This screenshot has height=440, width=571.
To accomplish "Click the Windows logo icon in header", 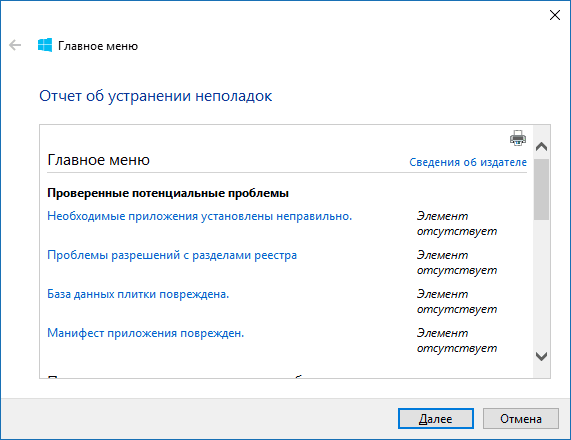I will (x=45, y=45).
